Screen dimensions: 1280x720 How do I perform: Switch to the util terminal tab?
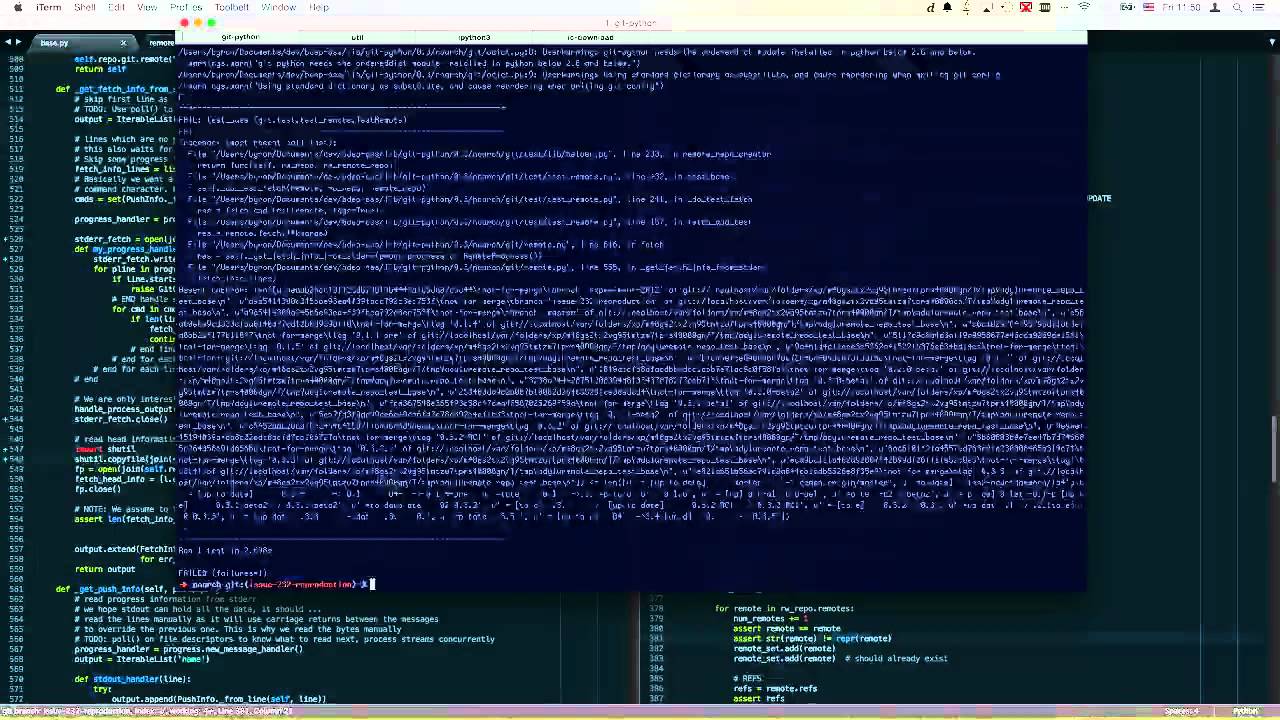click(357, 37)
